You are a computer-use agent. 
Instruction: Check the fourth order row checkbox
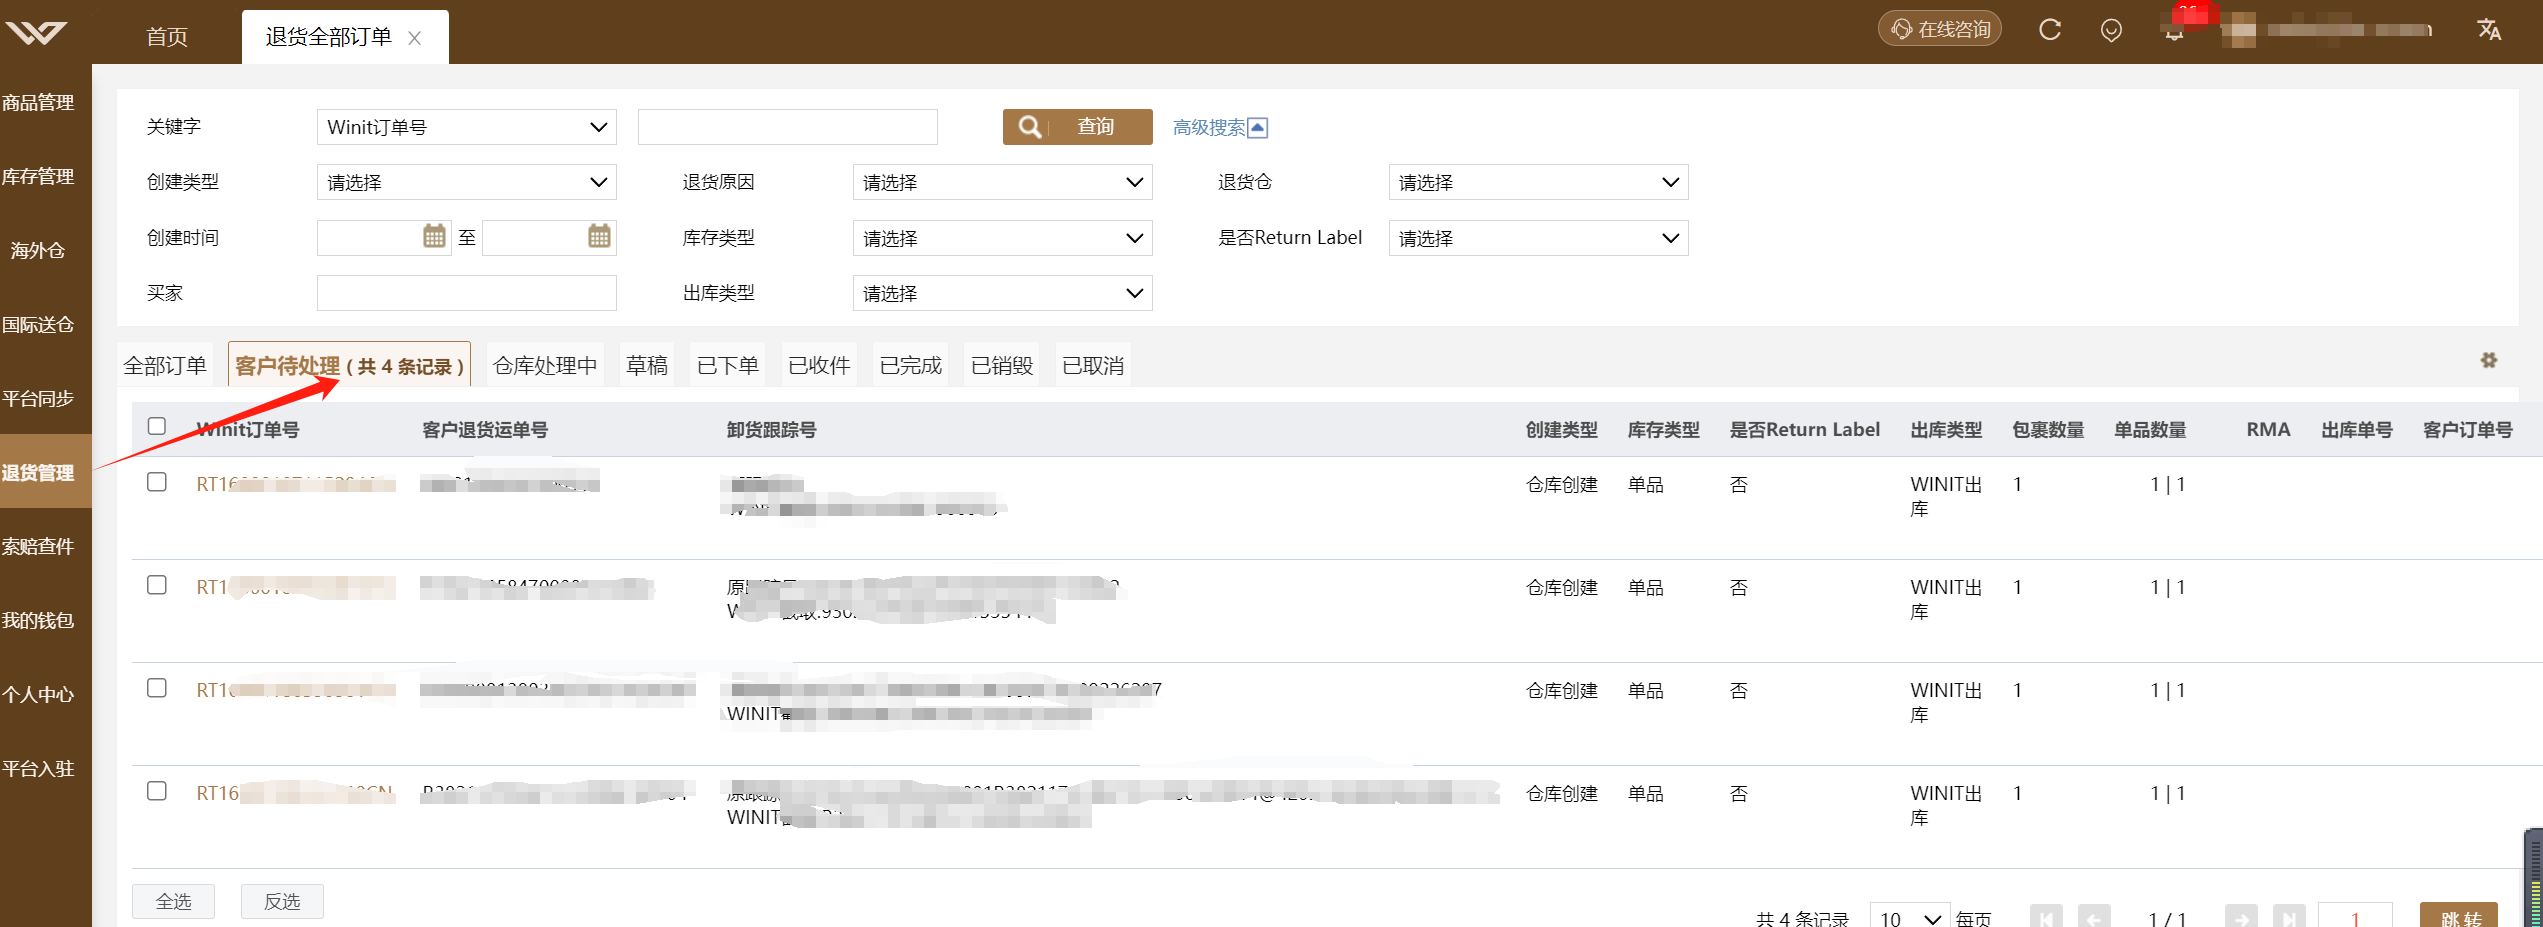coord(157,791)
